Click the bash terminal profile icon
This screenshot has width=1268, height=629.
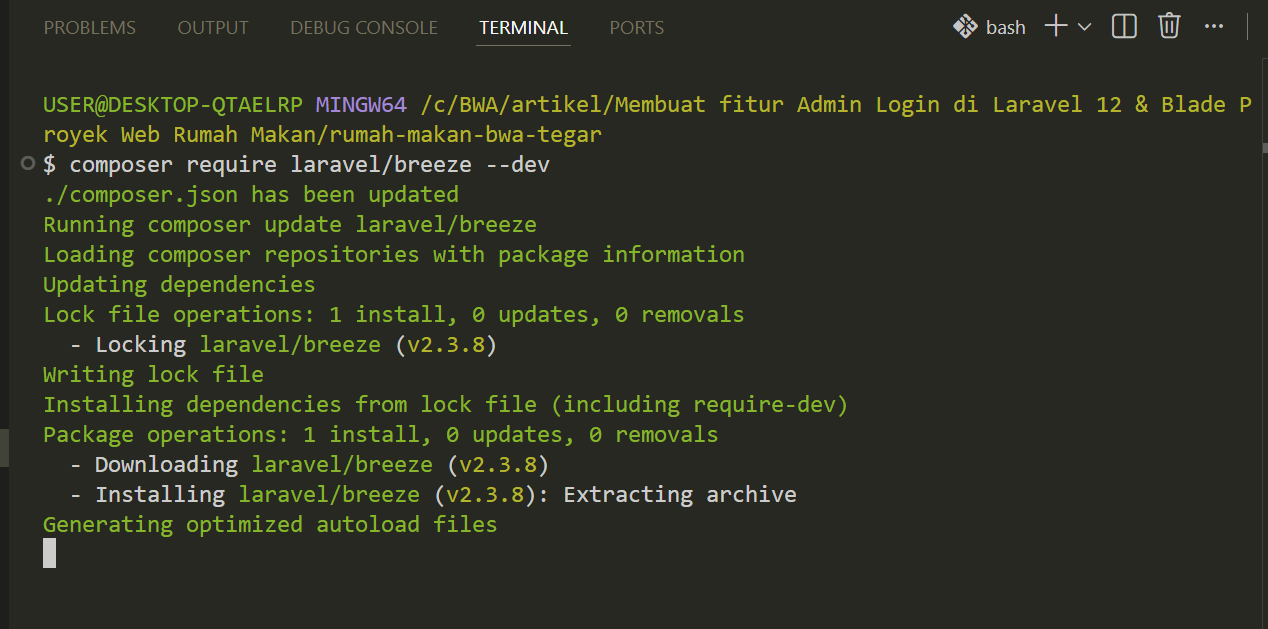coord(964,27)
